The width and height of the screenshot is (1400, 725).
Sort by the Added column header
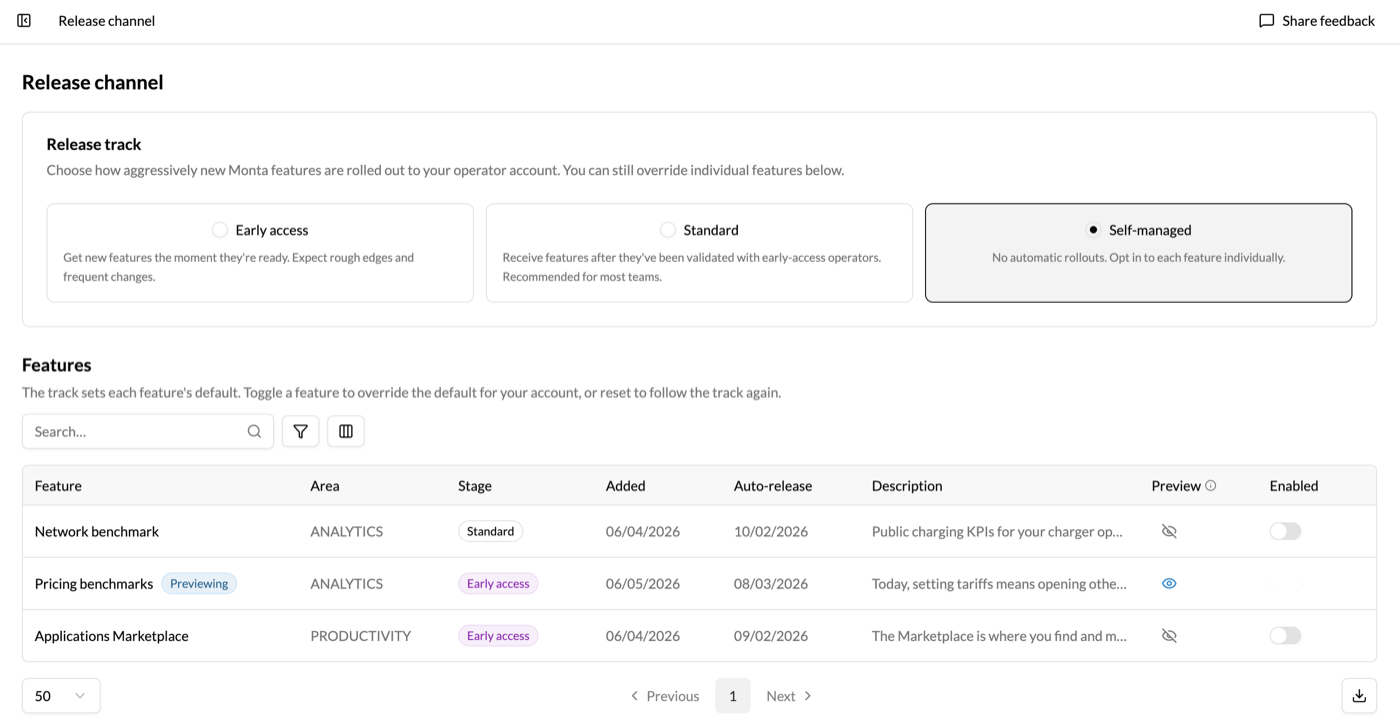(x=625, y=486)
